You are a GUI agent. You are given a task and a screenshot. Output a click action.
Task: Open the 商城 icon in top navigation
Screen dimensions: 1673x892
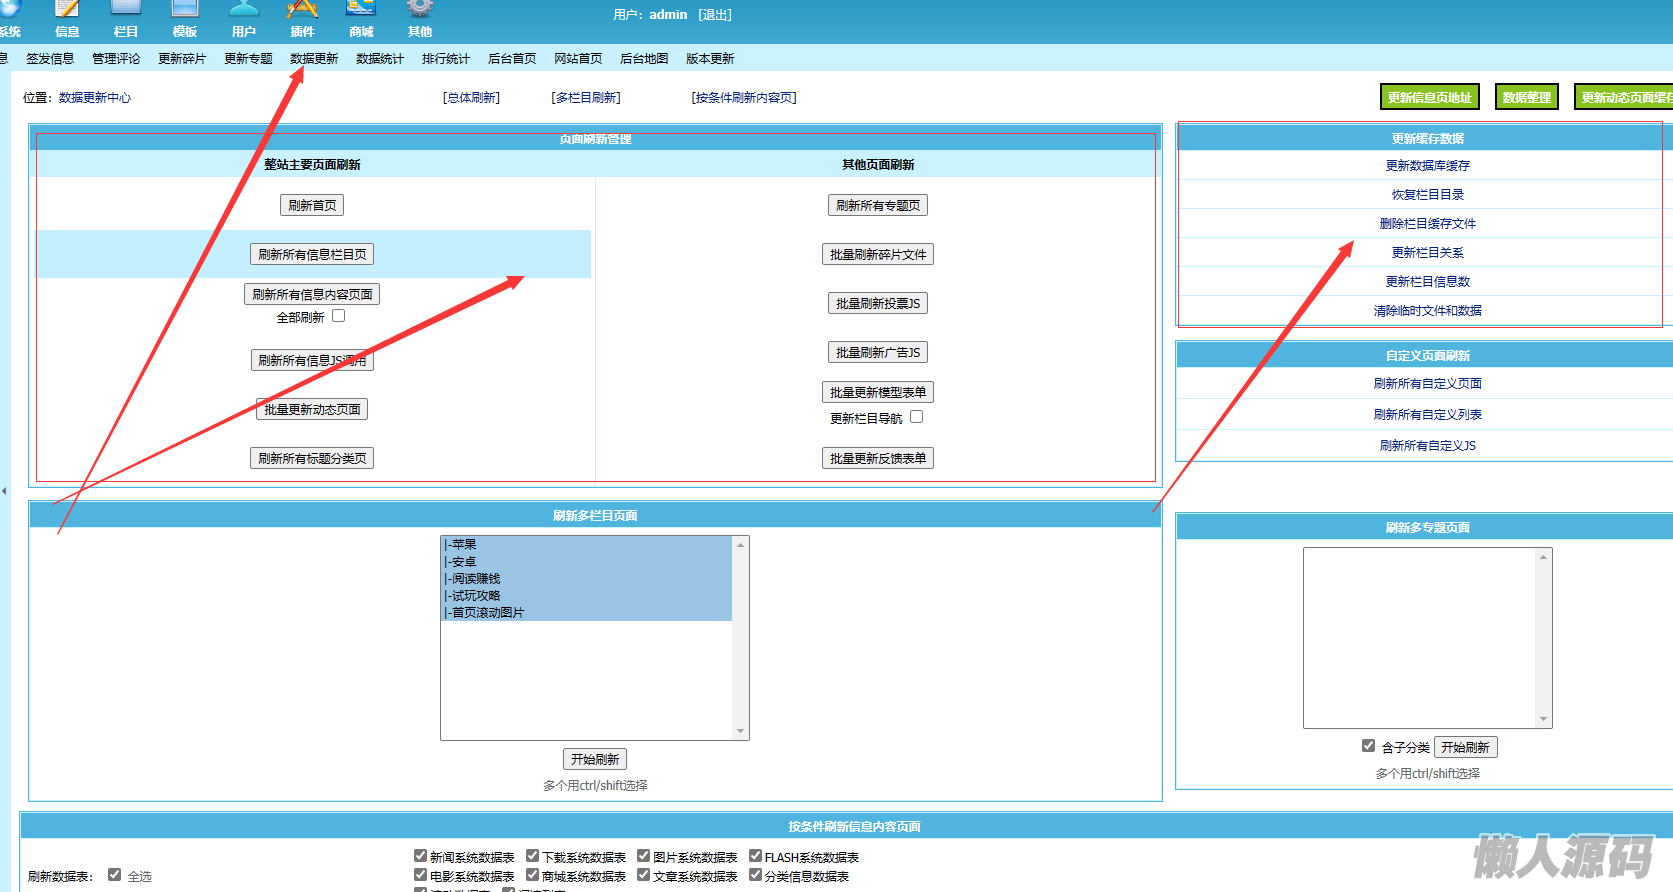coord(361,10)
